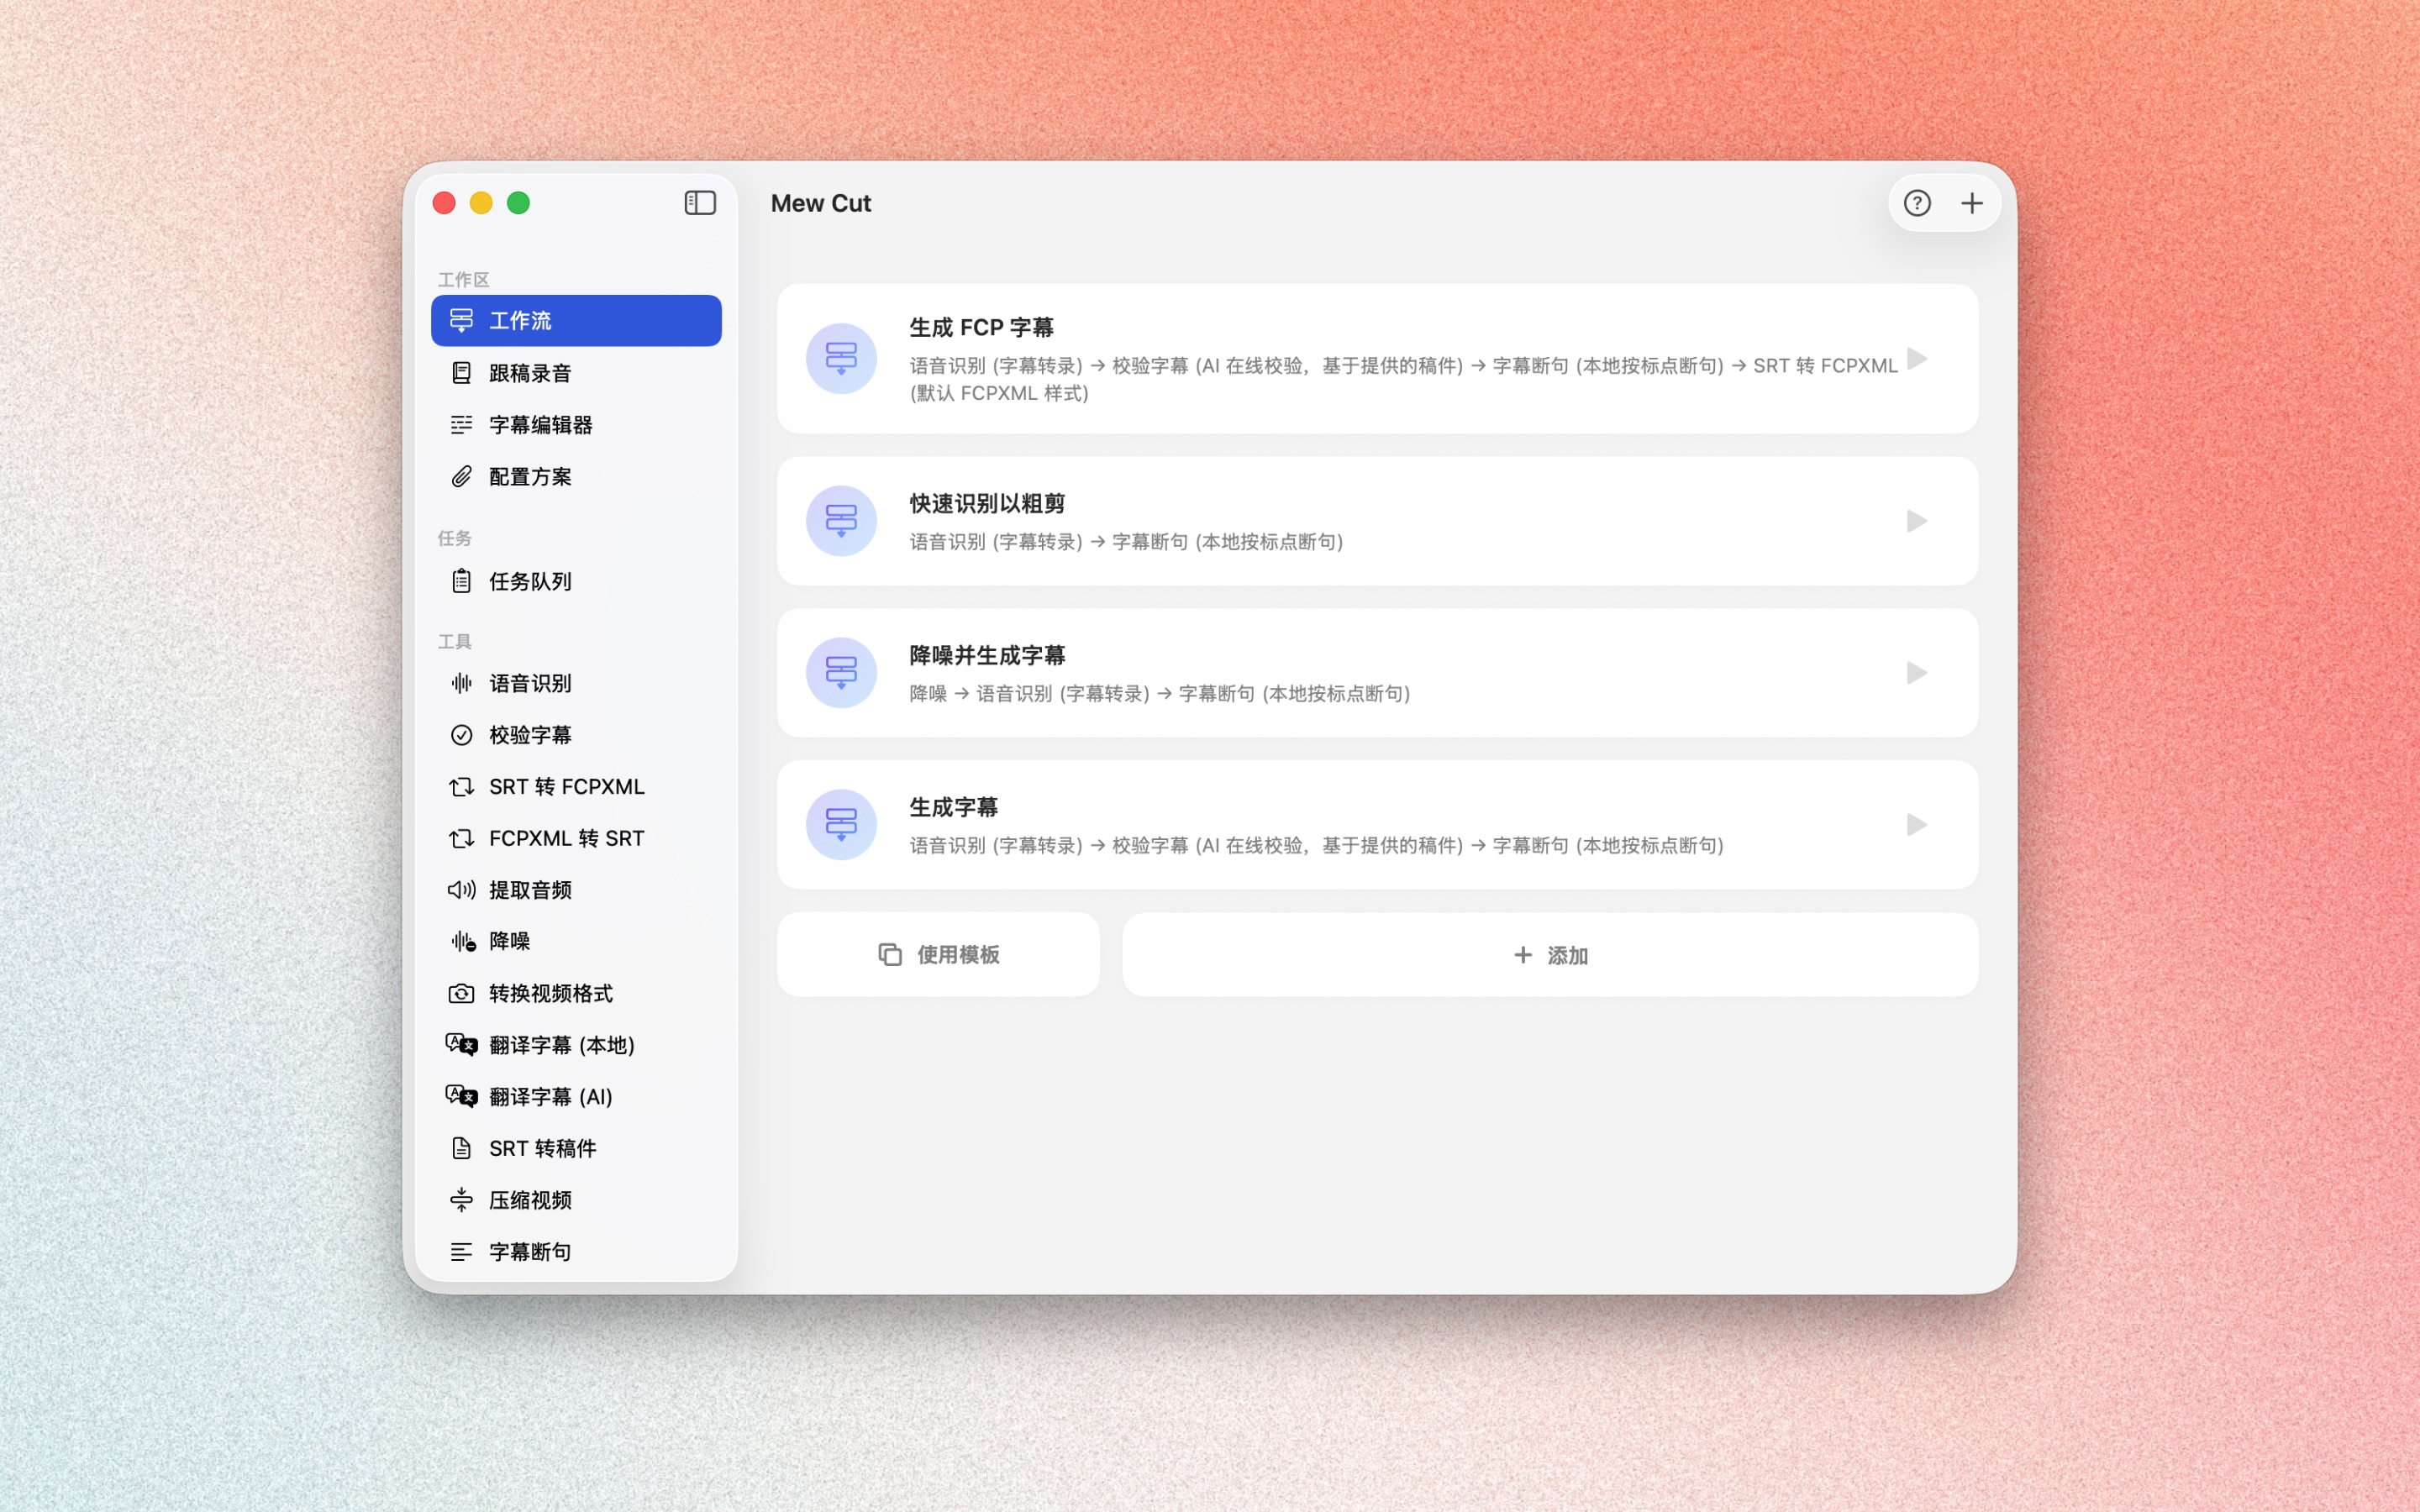This screenshot has width=2420, height=1512.
Task: Click the 语音识别 waveform icon
Action: (461, 683)
